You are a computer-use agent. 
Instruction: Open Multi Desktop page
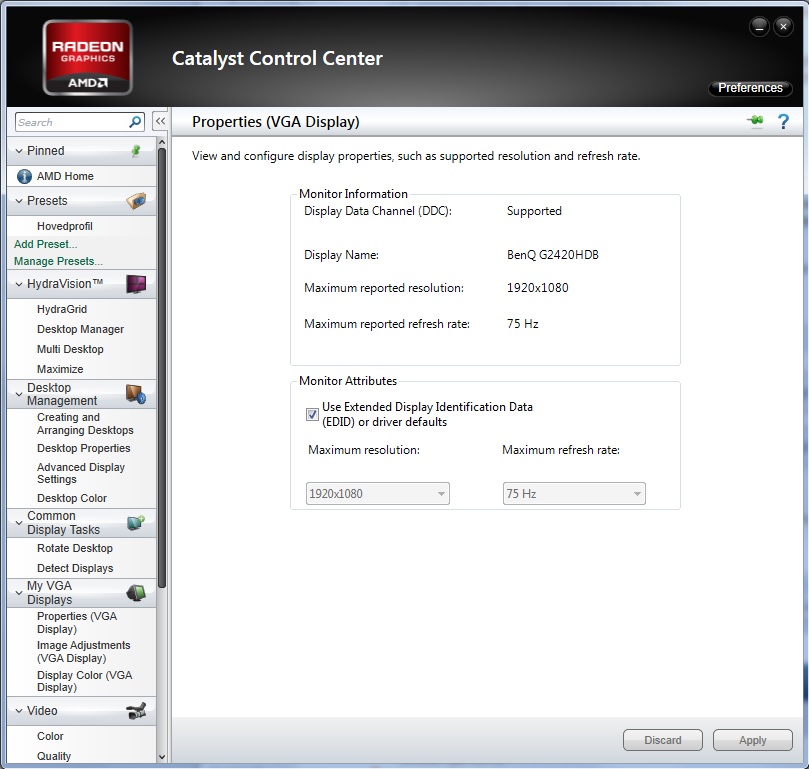[70, 349]
